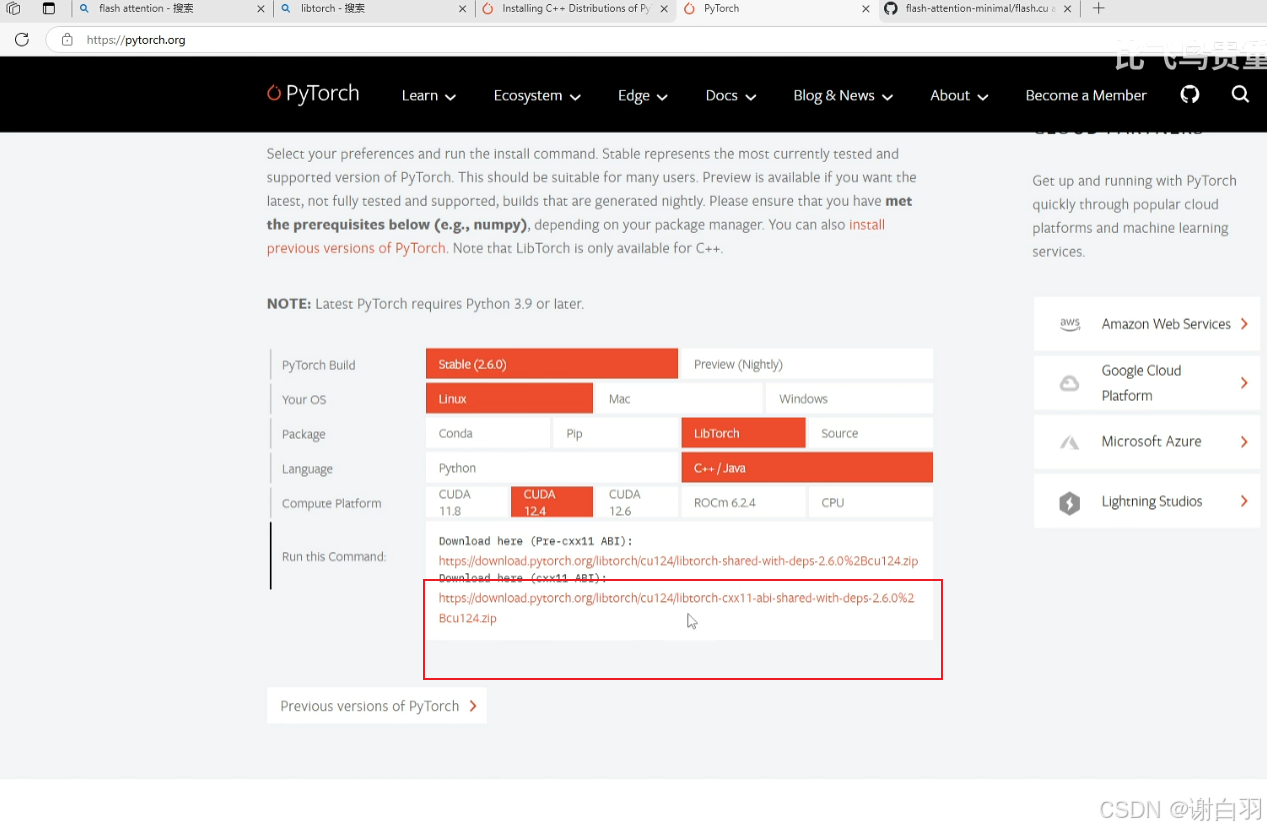The image size is (1267, 831).
Task: Open Amazon Web Services chevron arrow
Action: click(x=1244, y=324)
